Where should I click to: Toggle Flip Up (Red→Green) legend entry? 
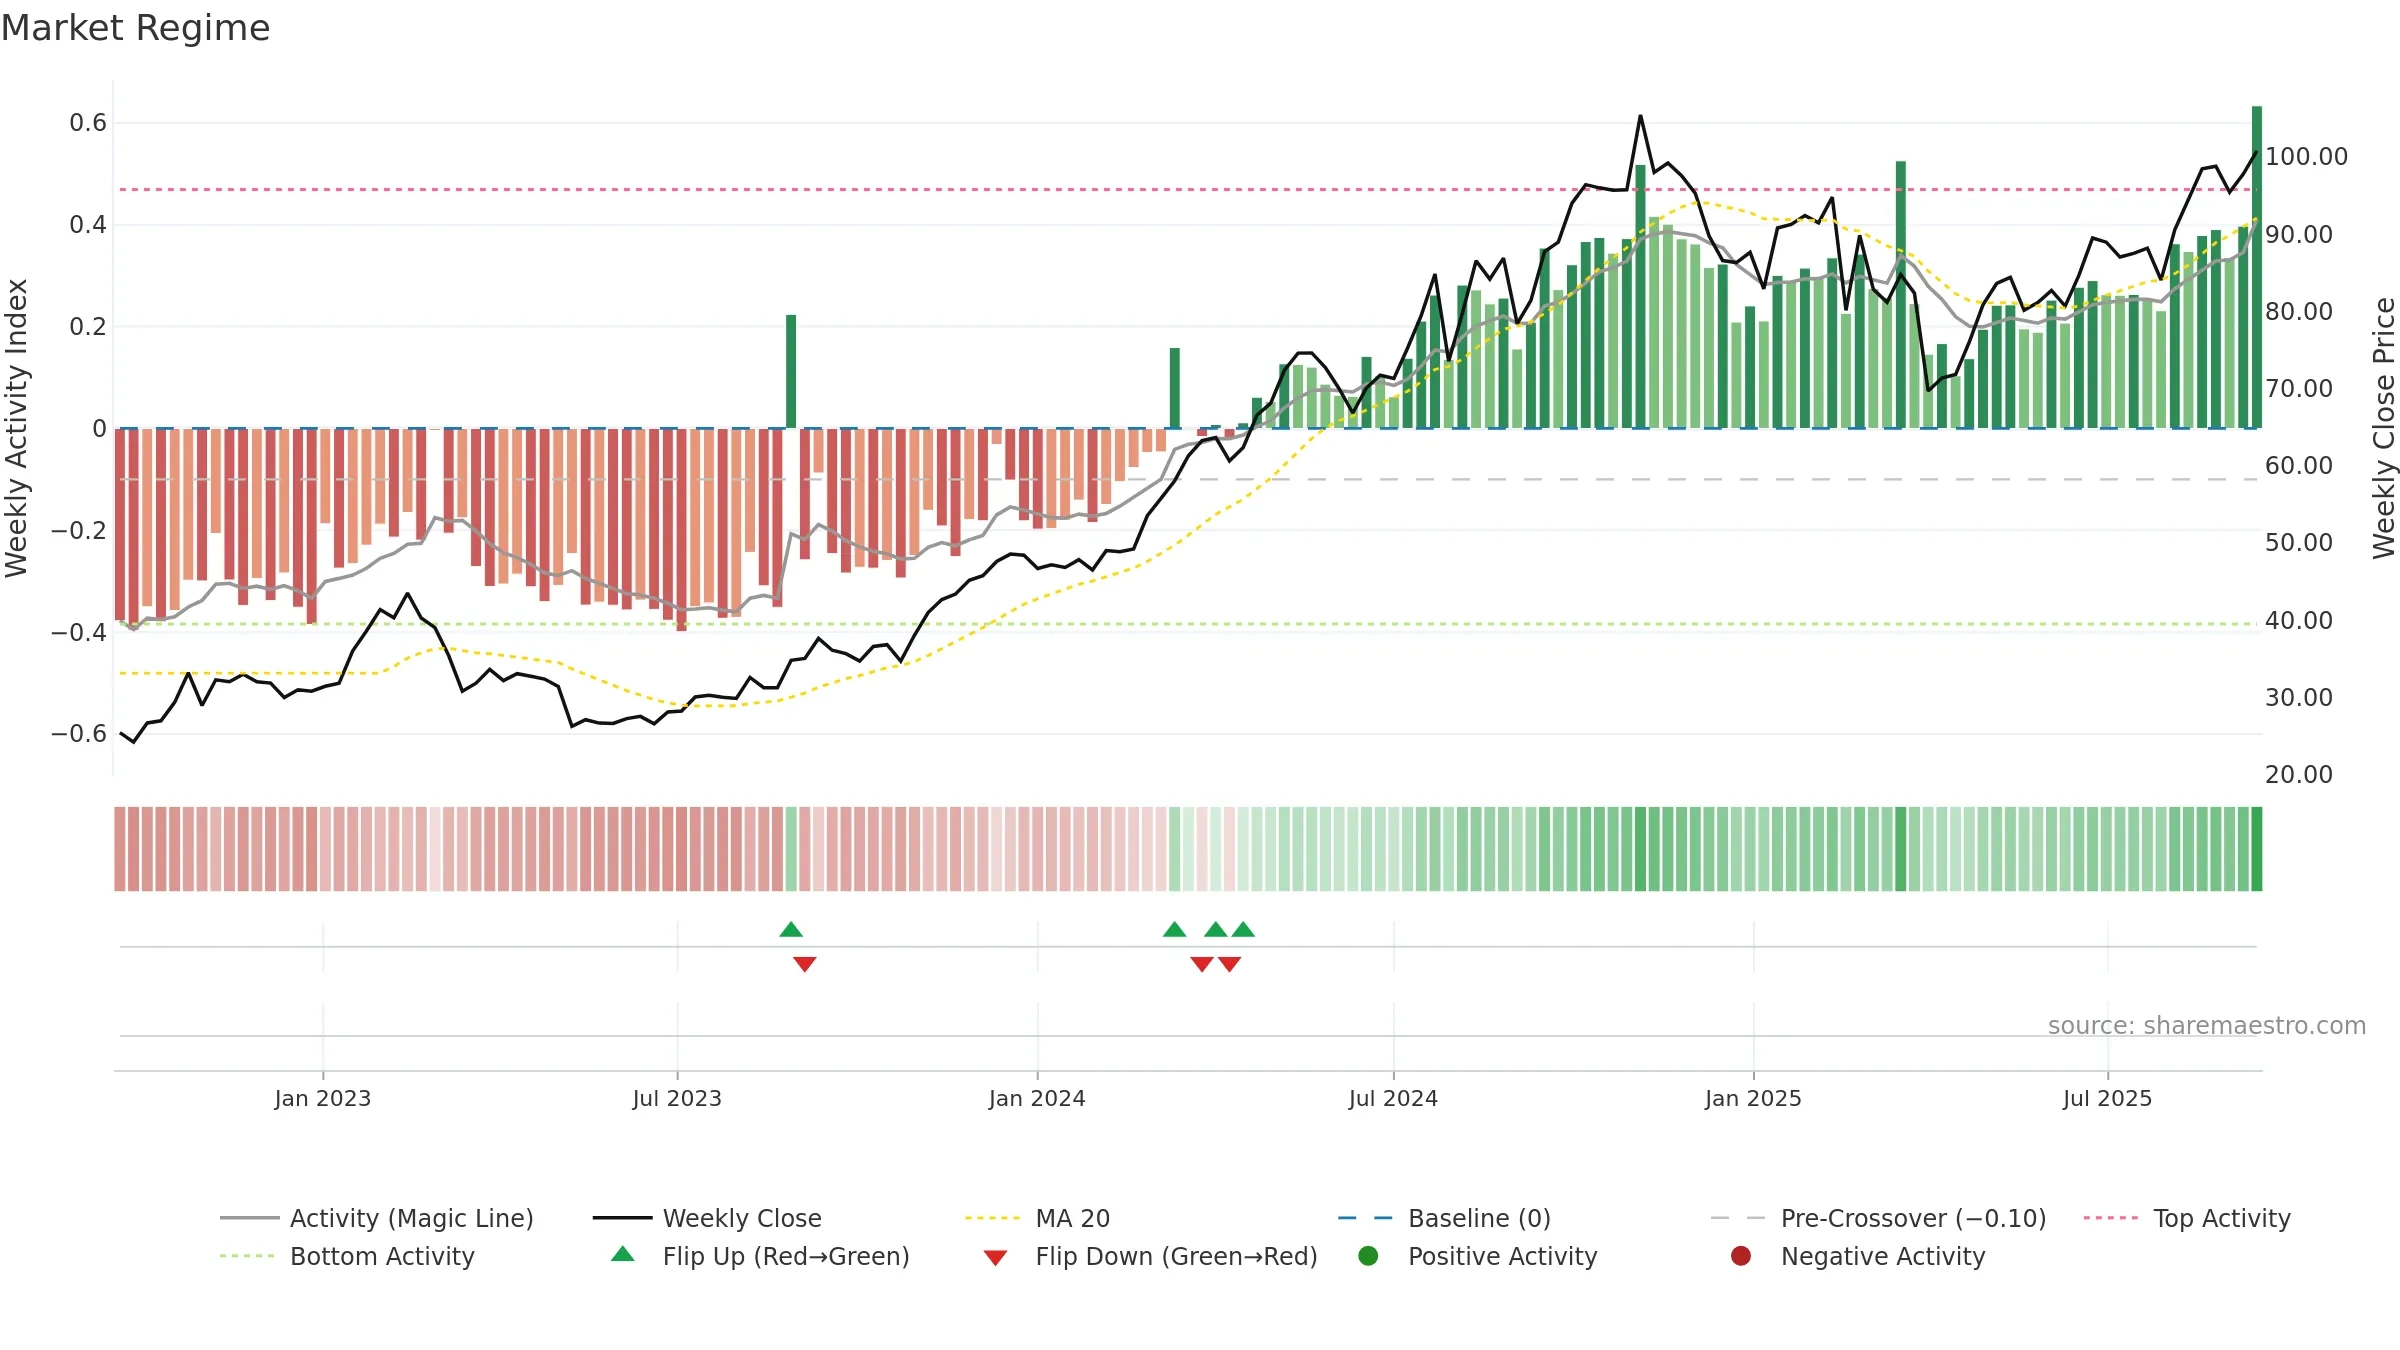(x=760, y=1256)
